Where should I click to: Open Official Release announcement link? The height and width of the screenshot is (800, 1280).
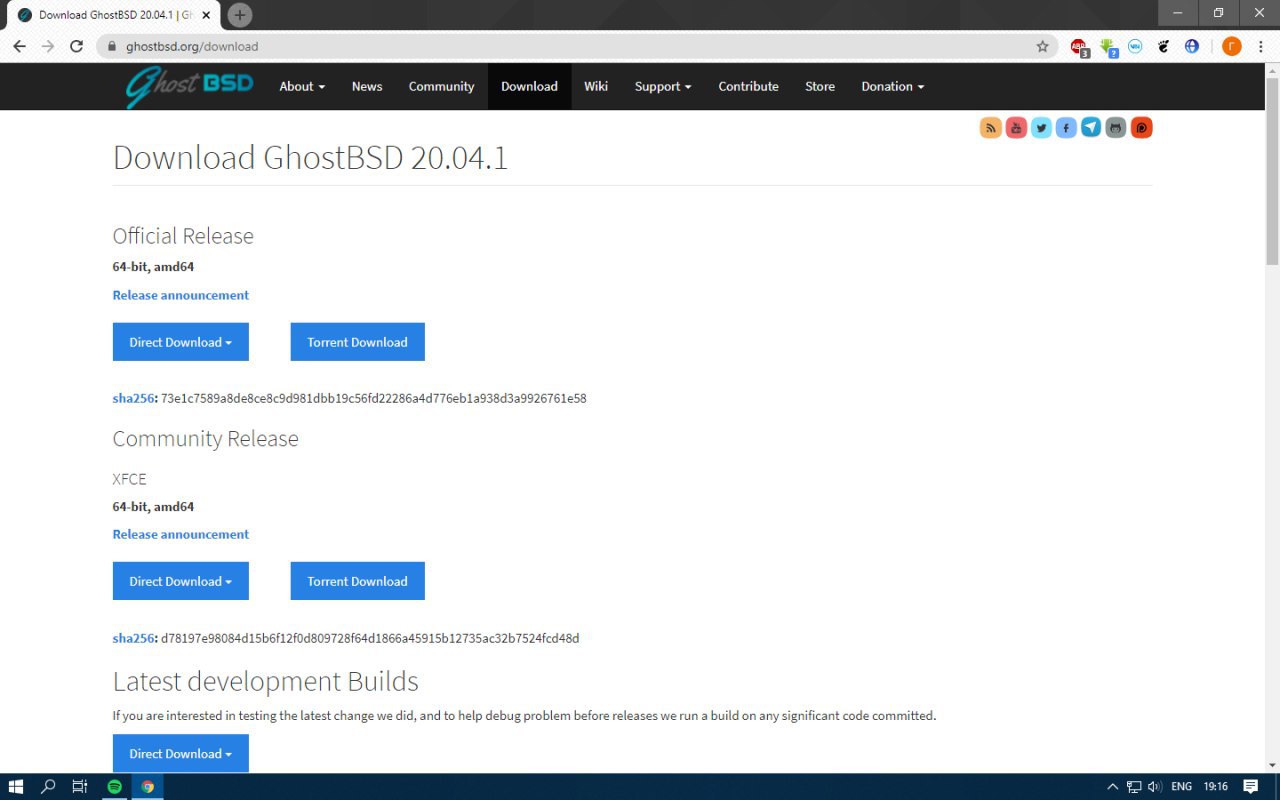(181, 295)
